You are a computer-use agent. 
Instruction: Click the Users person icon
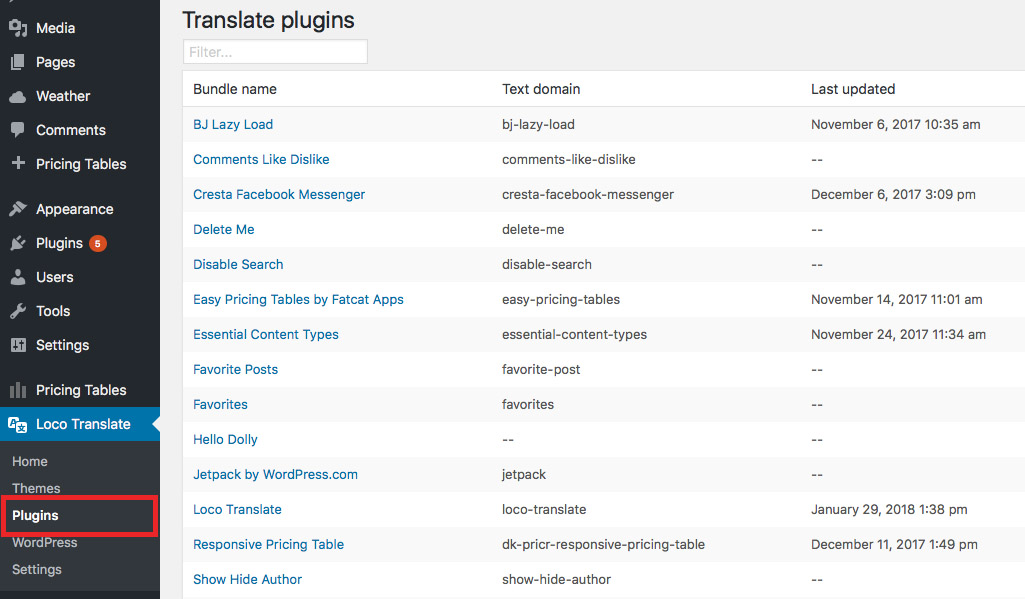[18, 277]
